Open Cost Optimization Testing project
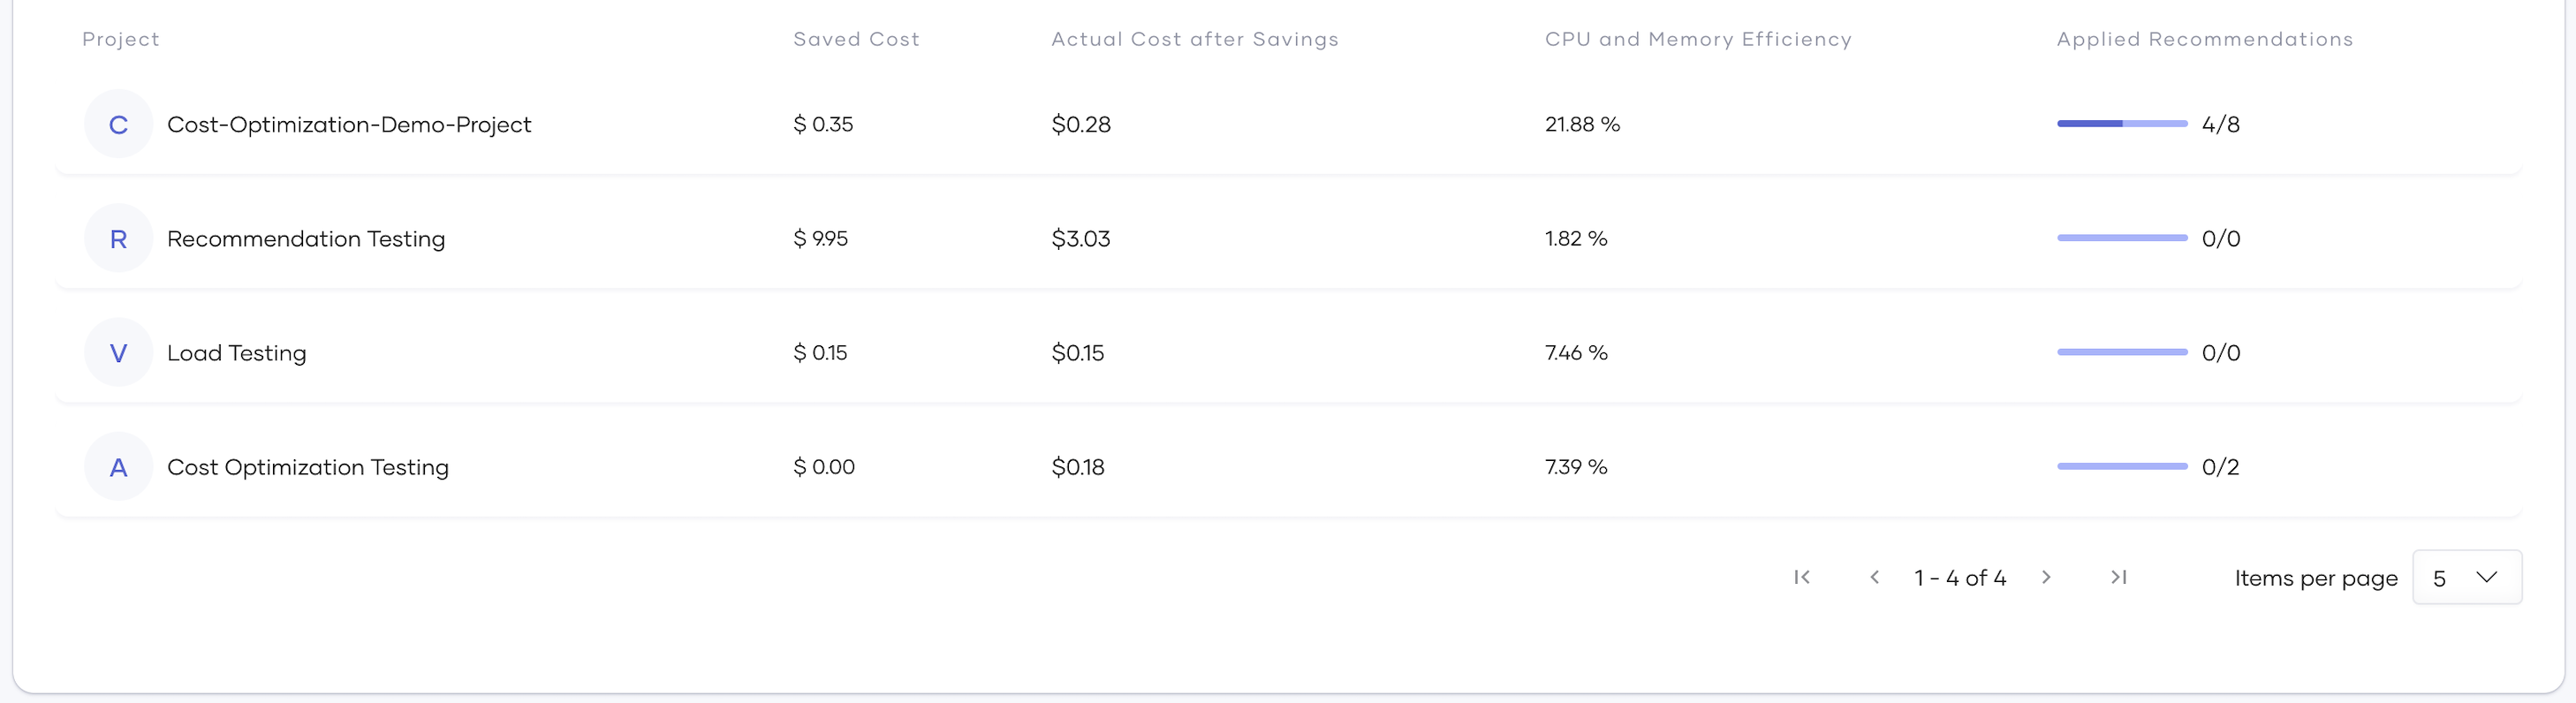 308,466
